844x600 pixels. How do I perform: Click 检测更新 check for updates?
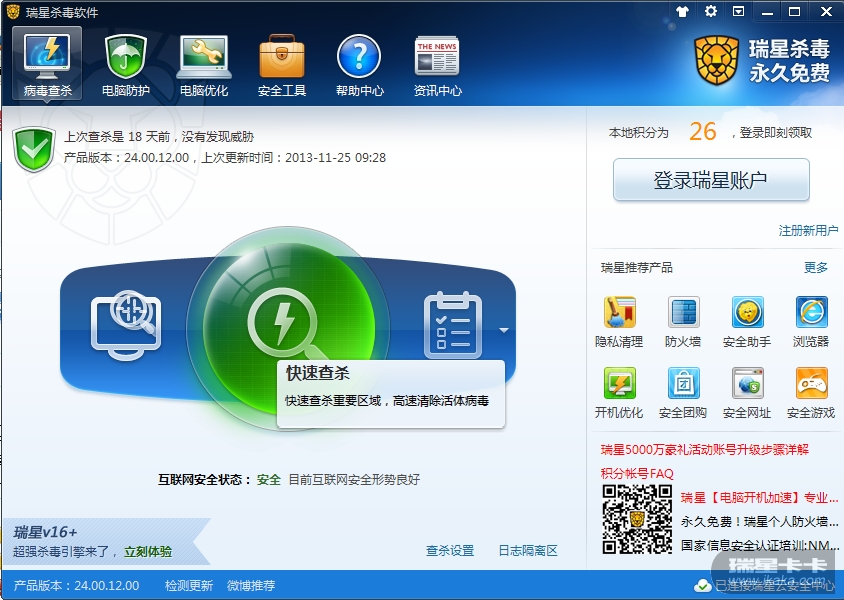189,585
